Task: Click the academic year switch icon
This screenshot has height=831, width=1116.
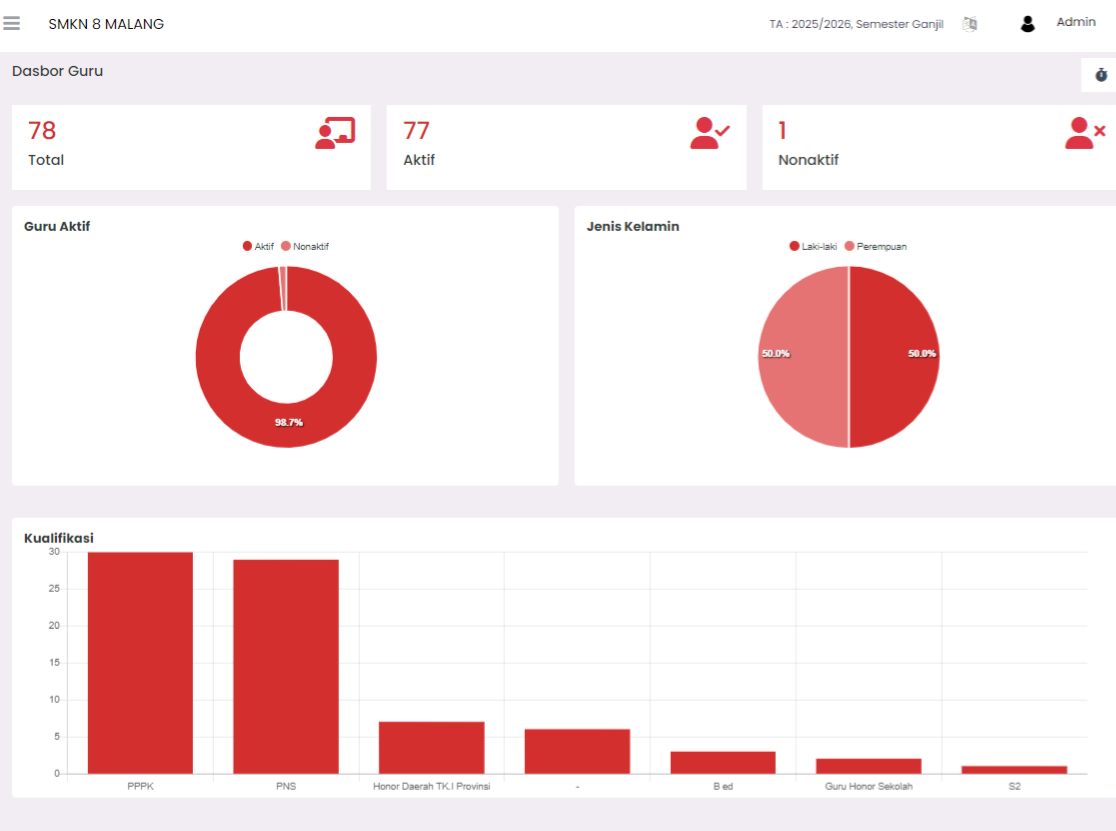Action: 969,24
